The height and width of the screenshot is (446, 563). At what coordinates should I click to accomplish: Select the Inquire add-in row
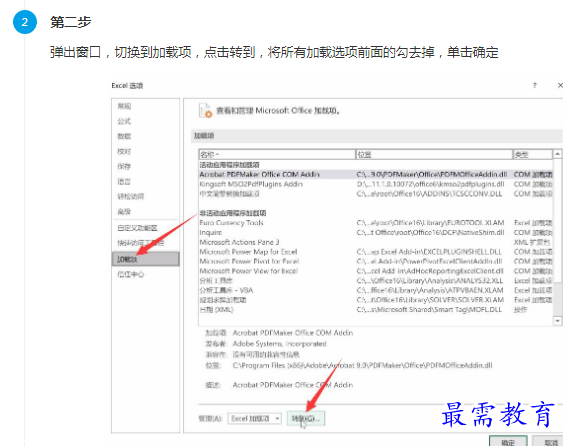point(376,233)
